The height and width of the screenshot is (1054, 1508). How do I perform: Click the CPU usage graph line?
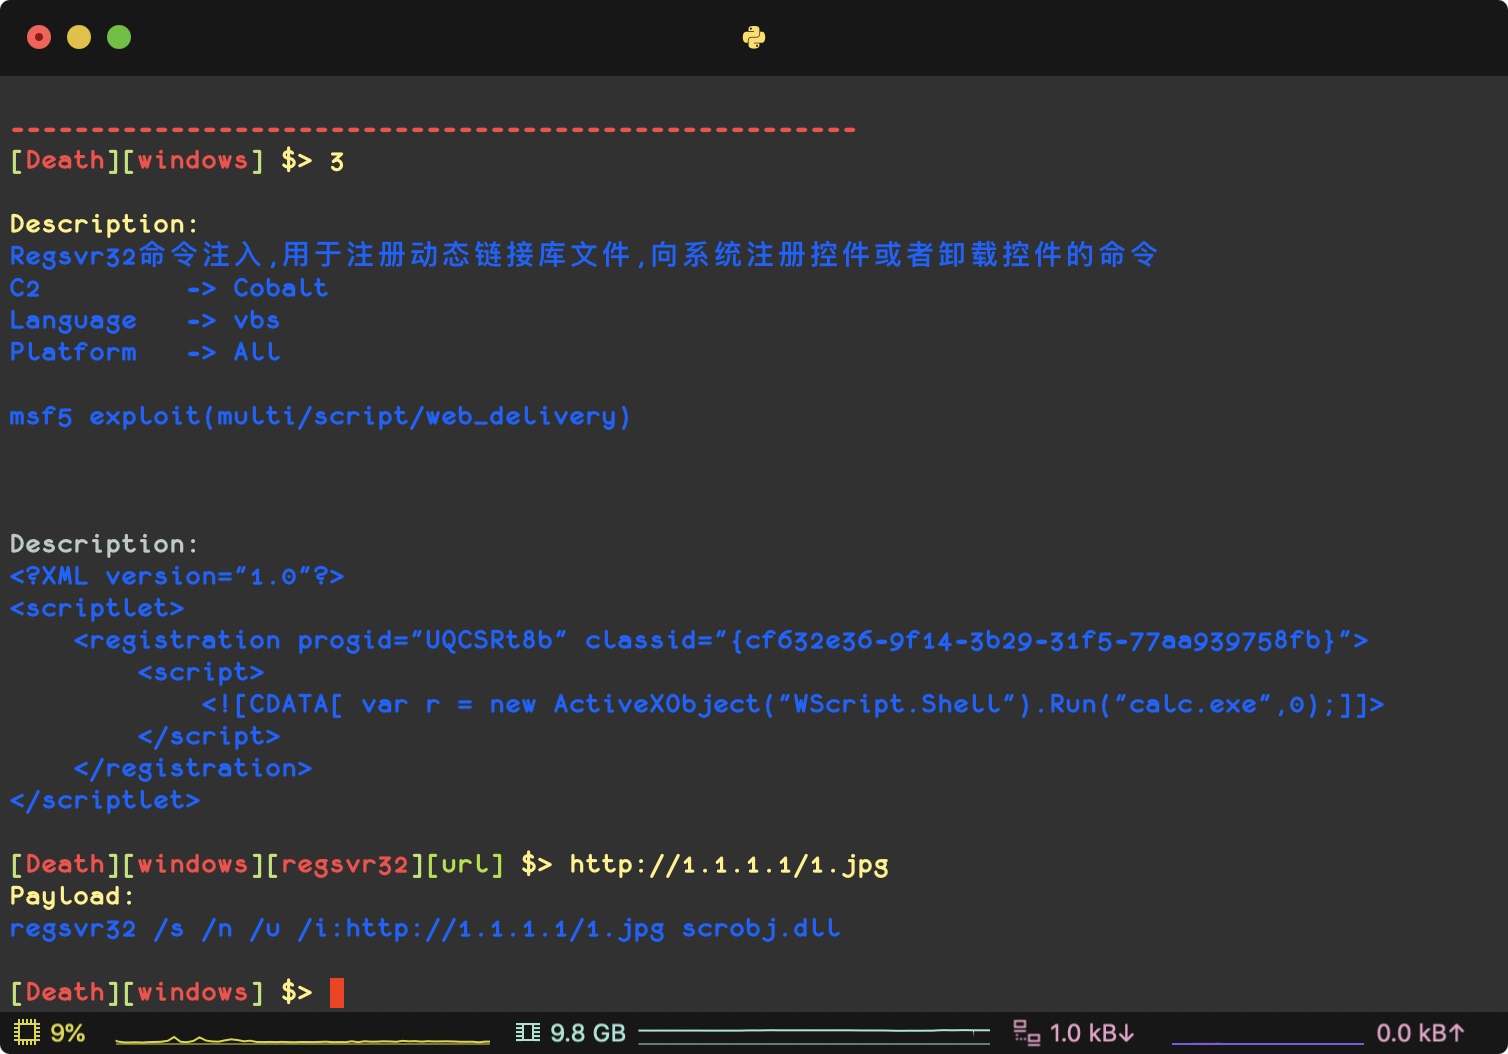click(302, 1040)
